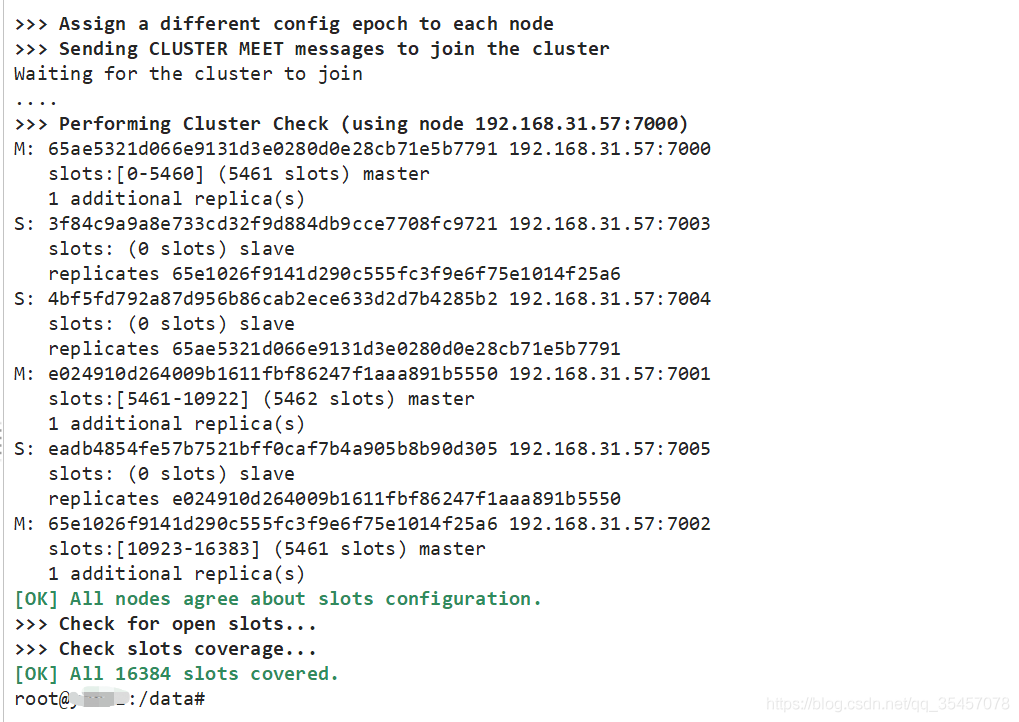
Task: Click the 'Sending CLUSTER MEET messages' line
Action: click(311, 49)
